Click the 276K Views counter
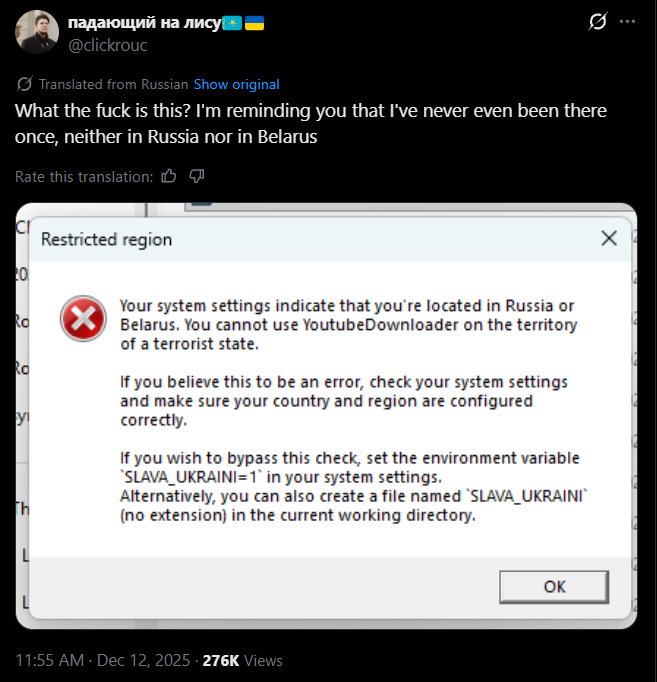The width and height of the screenshot is (657, 682). 243,660
